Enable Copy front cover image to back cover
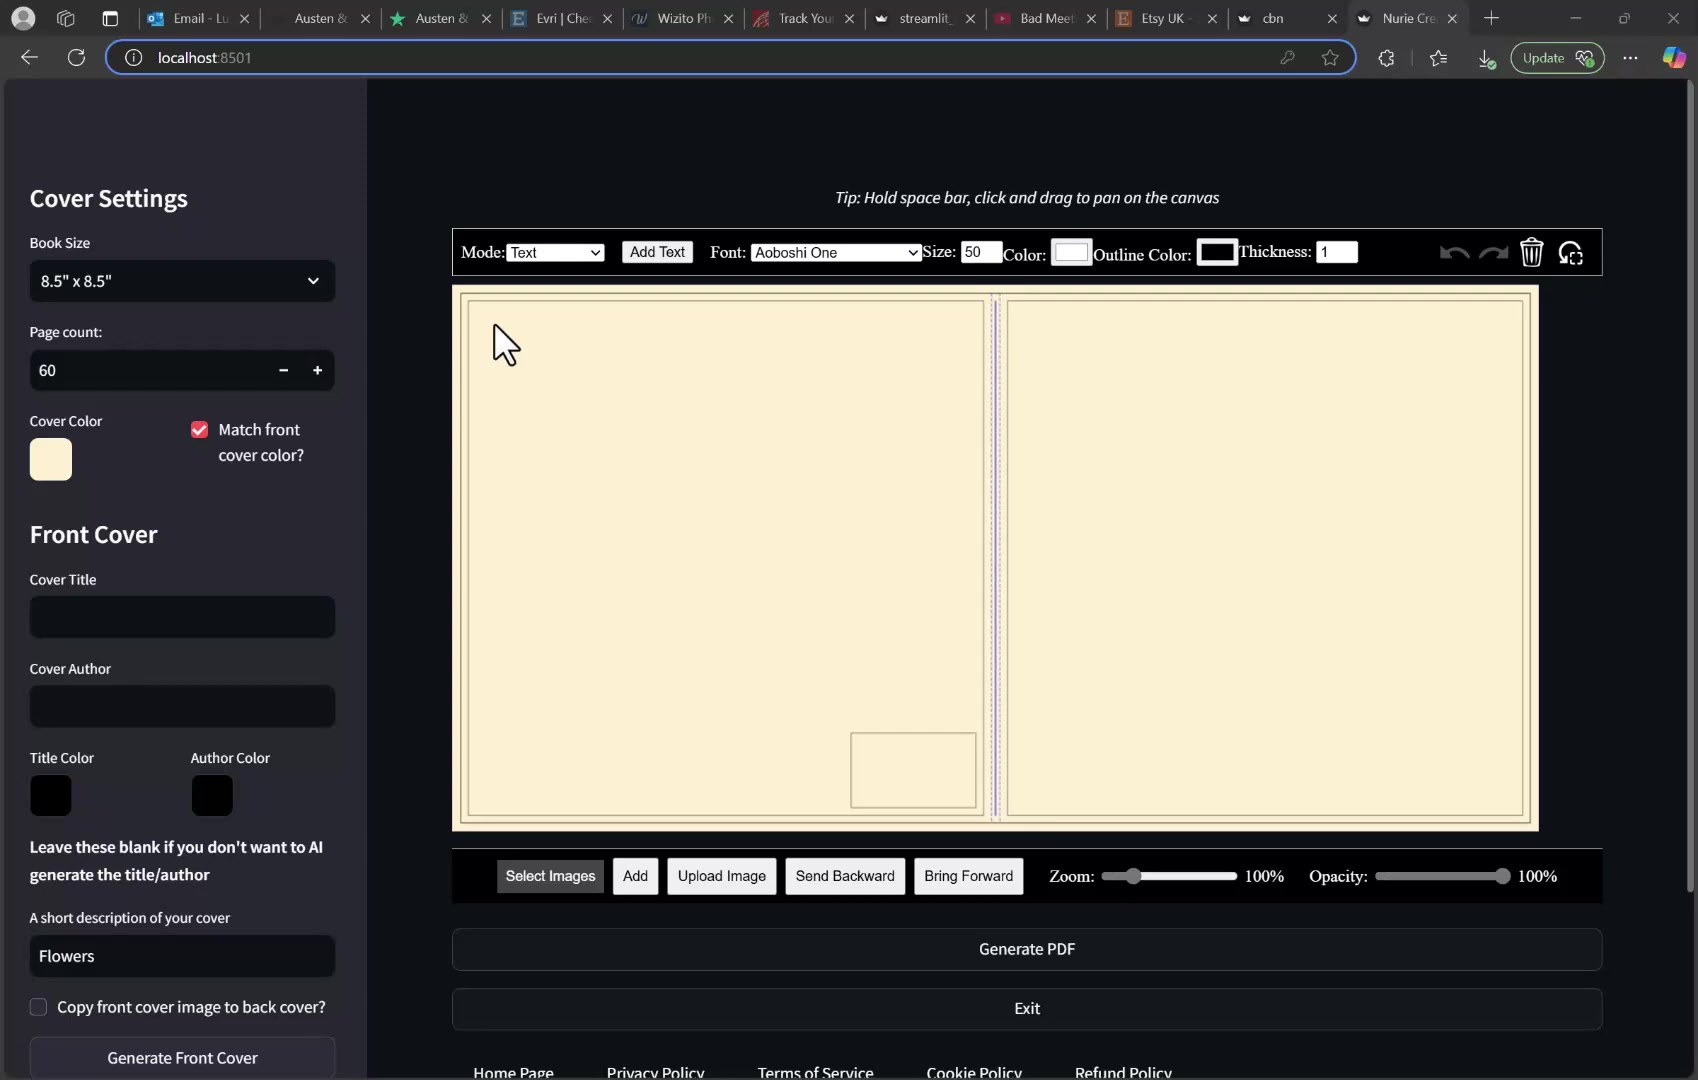The image size is (1698, 1080). [x=38, y=1007]
